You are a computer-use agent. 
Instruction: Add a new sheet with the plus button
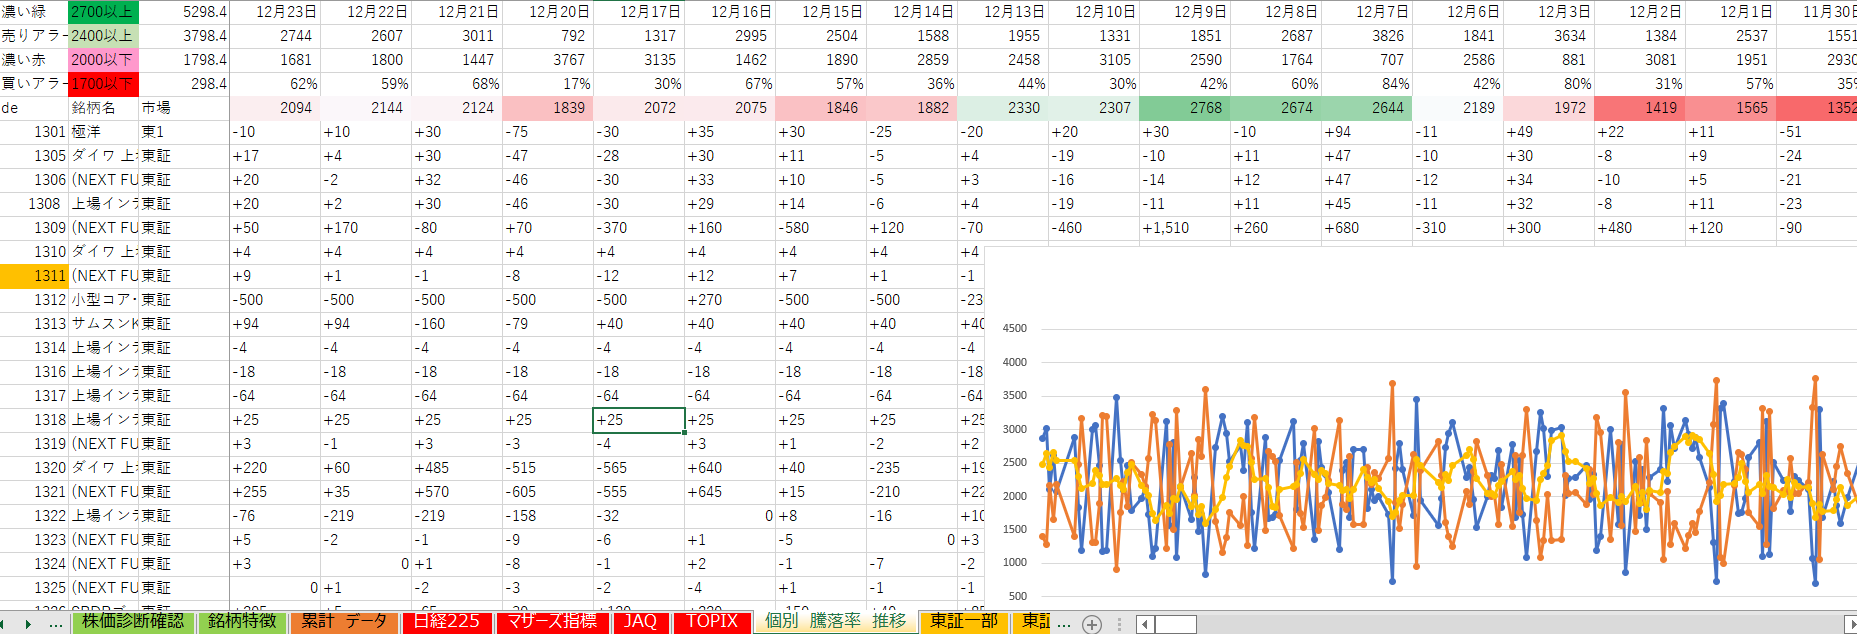point(1092,624)
